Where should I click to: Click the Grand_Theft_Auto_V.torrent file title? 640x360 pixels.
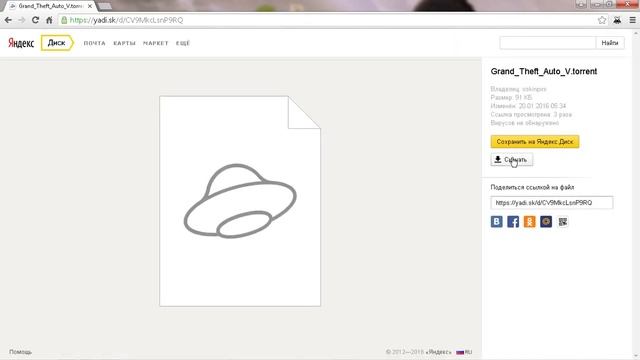click(x=544, y=71)
